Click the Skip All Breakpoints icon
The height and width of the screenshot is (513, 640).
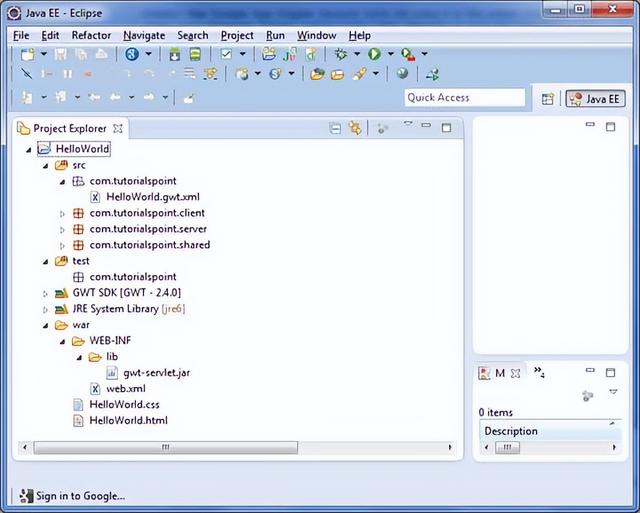point(27,74)
